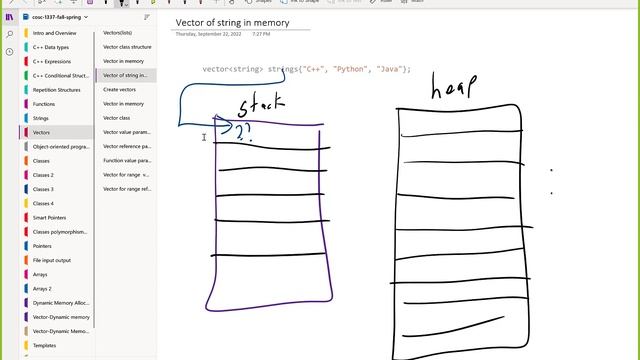Open the Vector for range ref... page

click(x=126, y=189)
